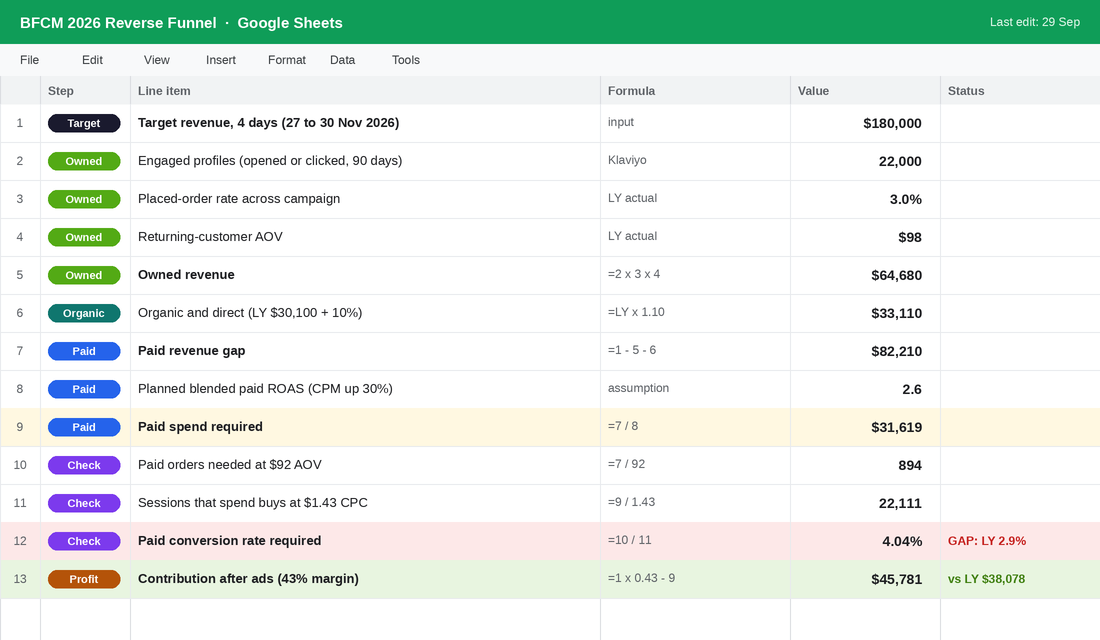Screen dimensions: 1100x640
Task: Click the =2 x 3 x 4 formula cell
Action: [695, 275]
